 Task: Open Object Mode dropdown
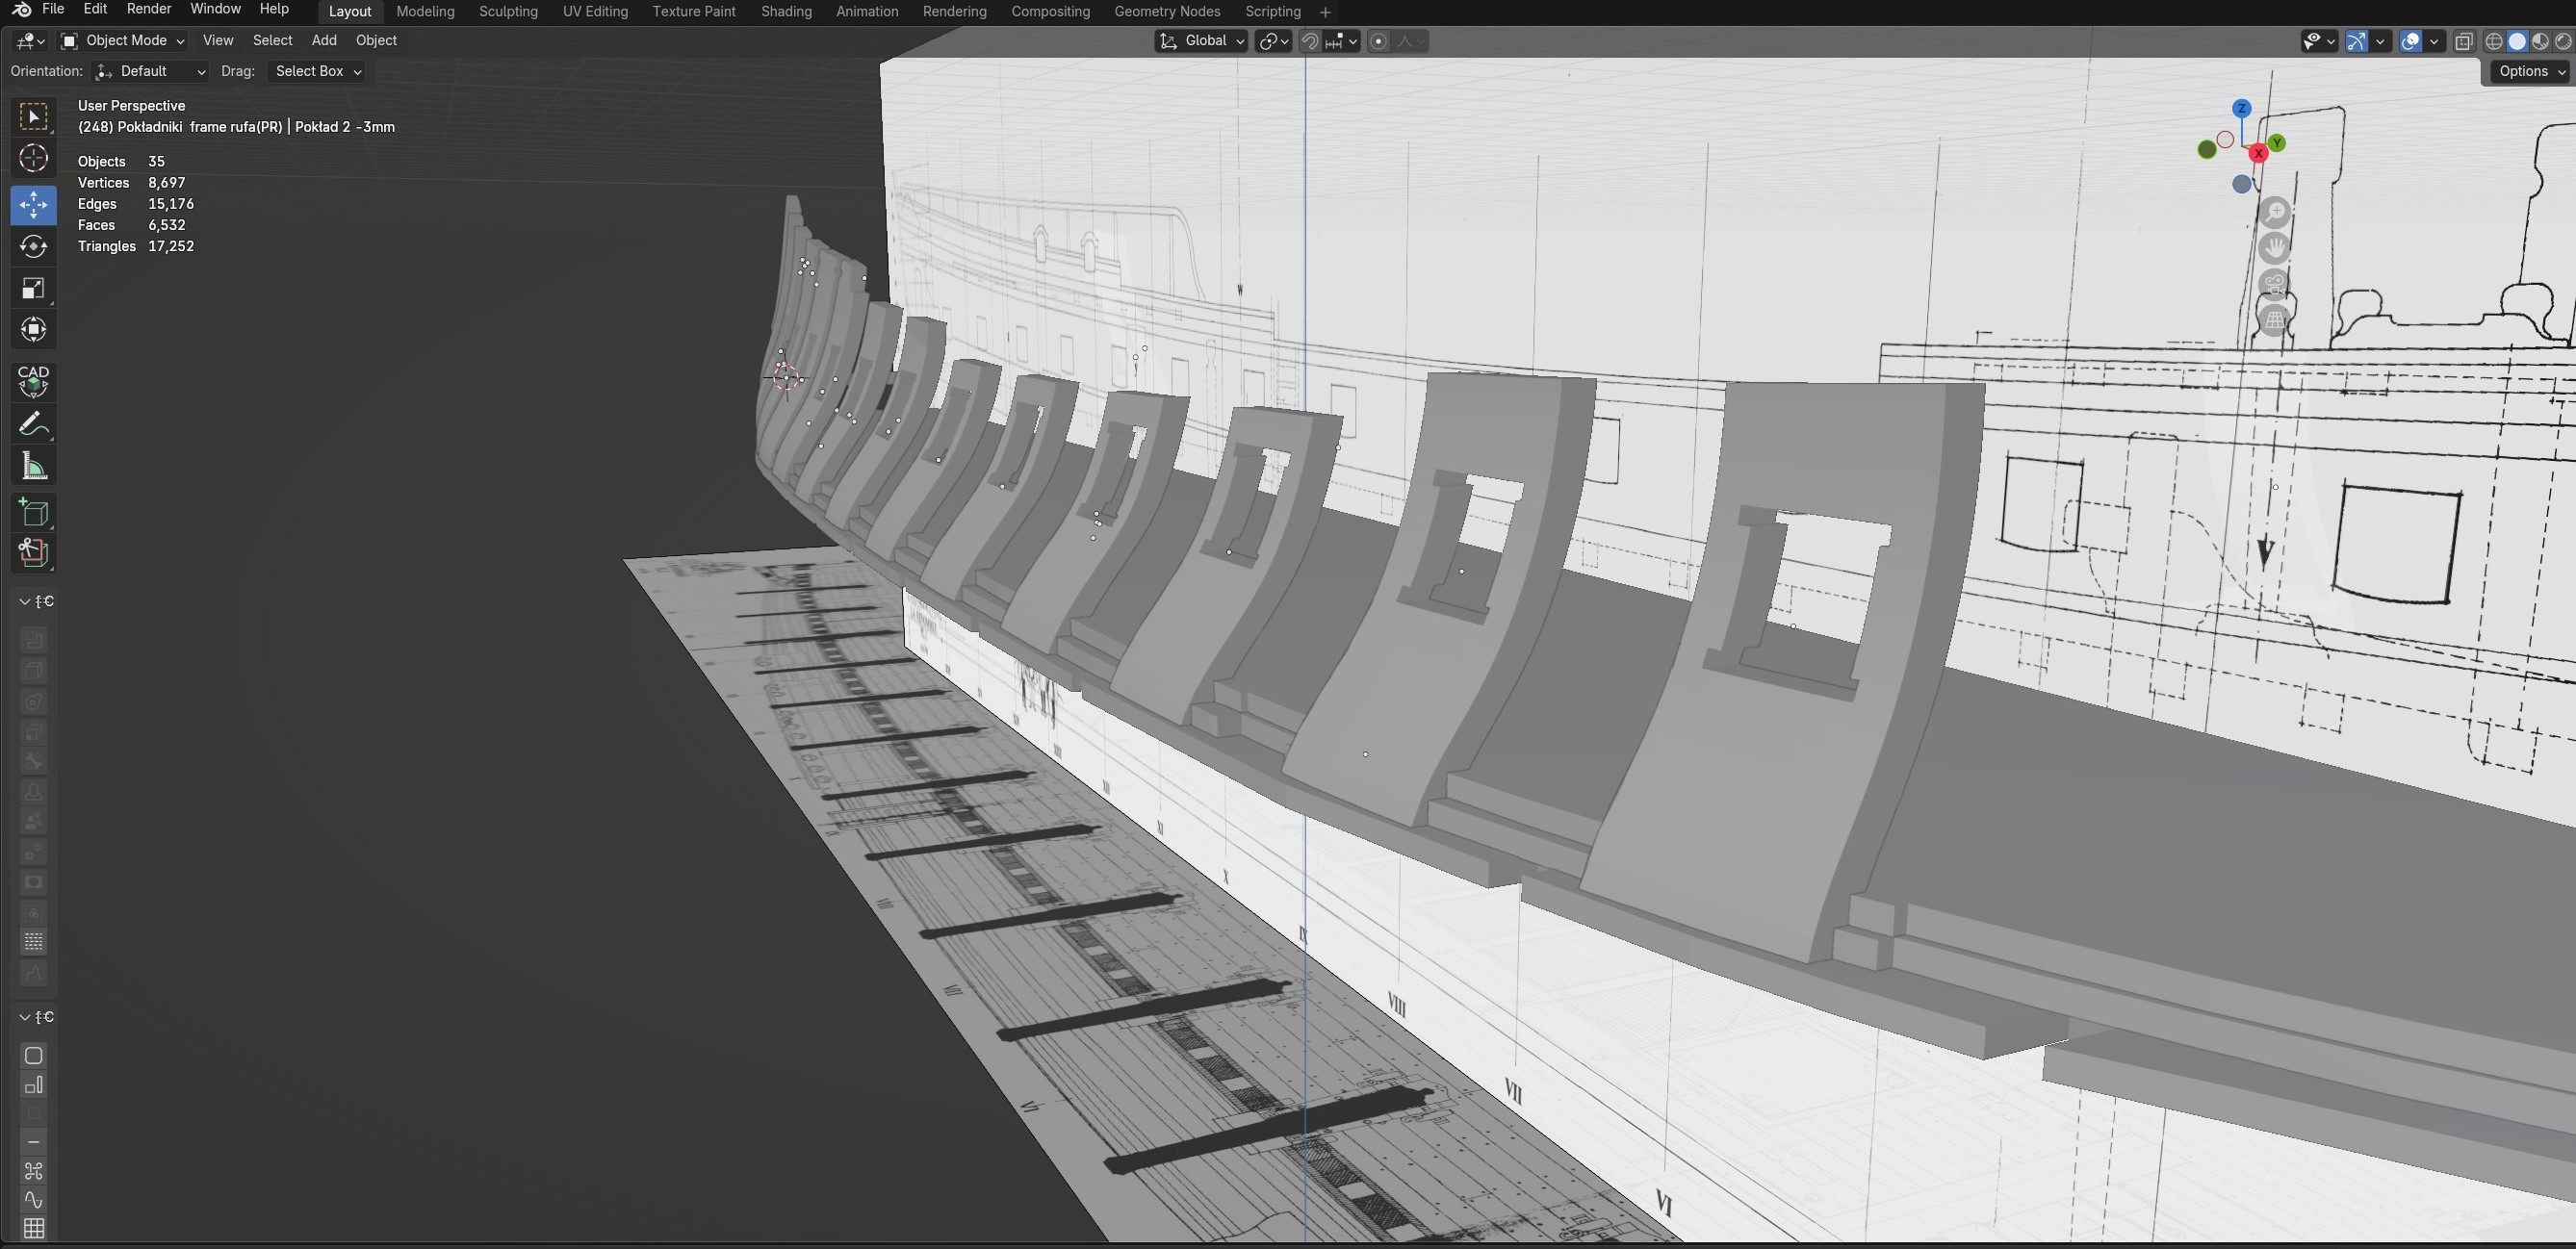point(123,41)
